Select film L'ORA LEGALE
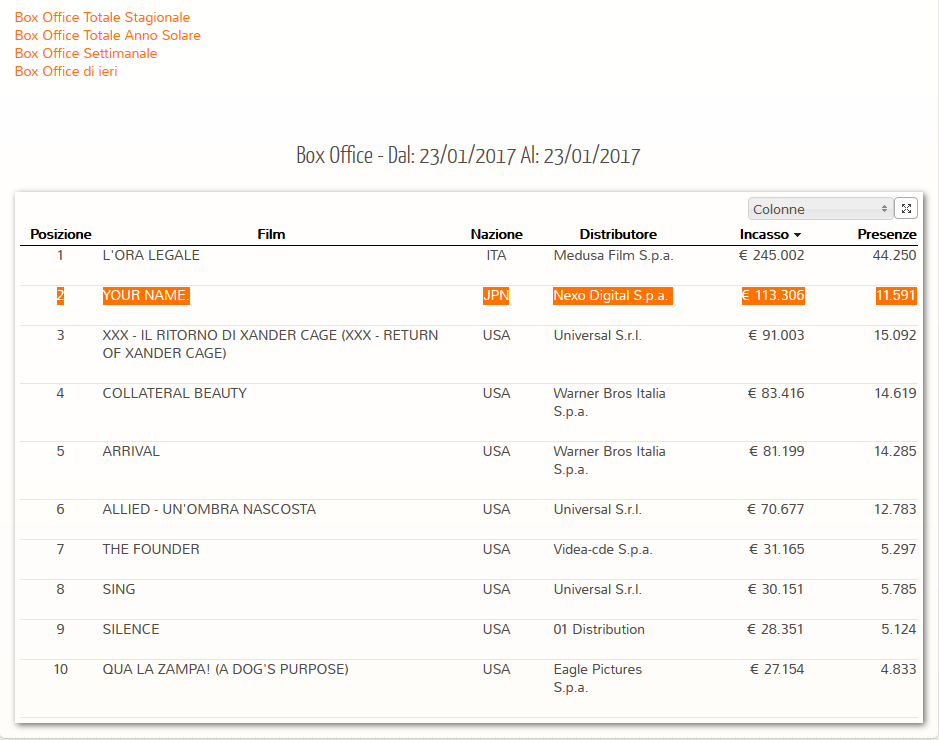The height and width of the screenshot is (740, 939). tap(151, 255)
